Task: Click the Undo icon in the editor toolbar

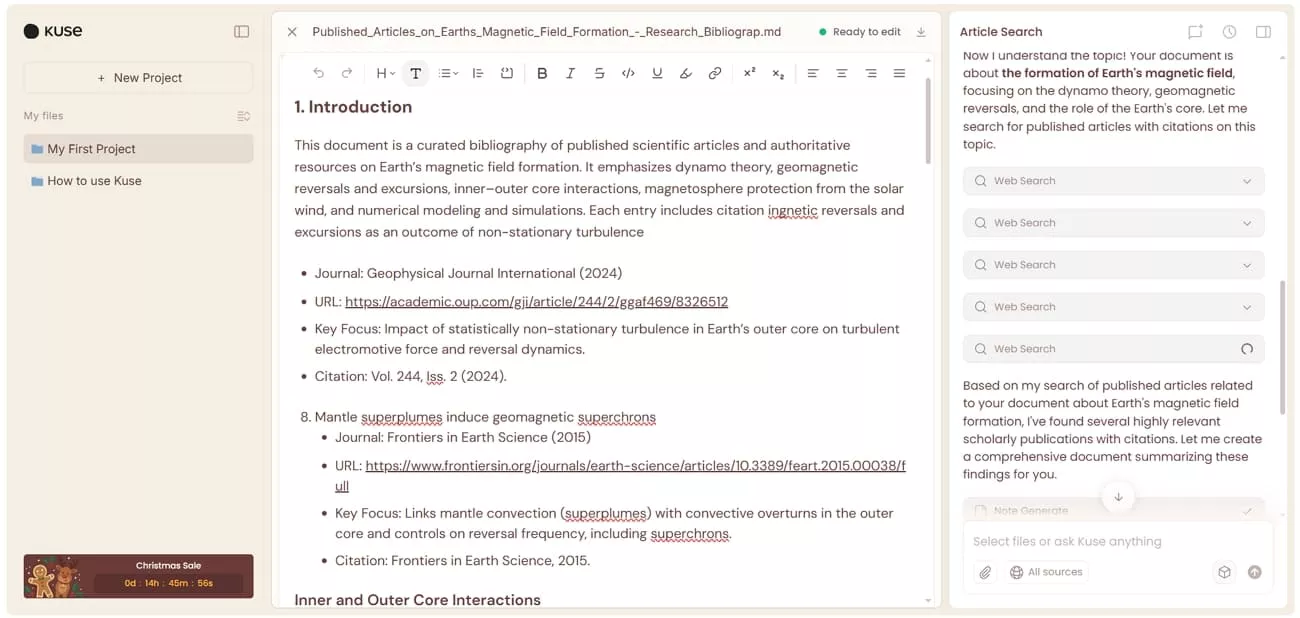Action: point(319,72)
